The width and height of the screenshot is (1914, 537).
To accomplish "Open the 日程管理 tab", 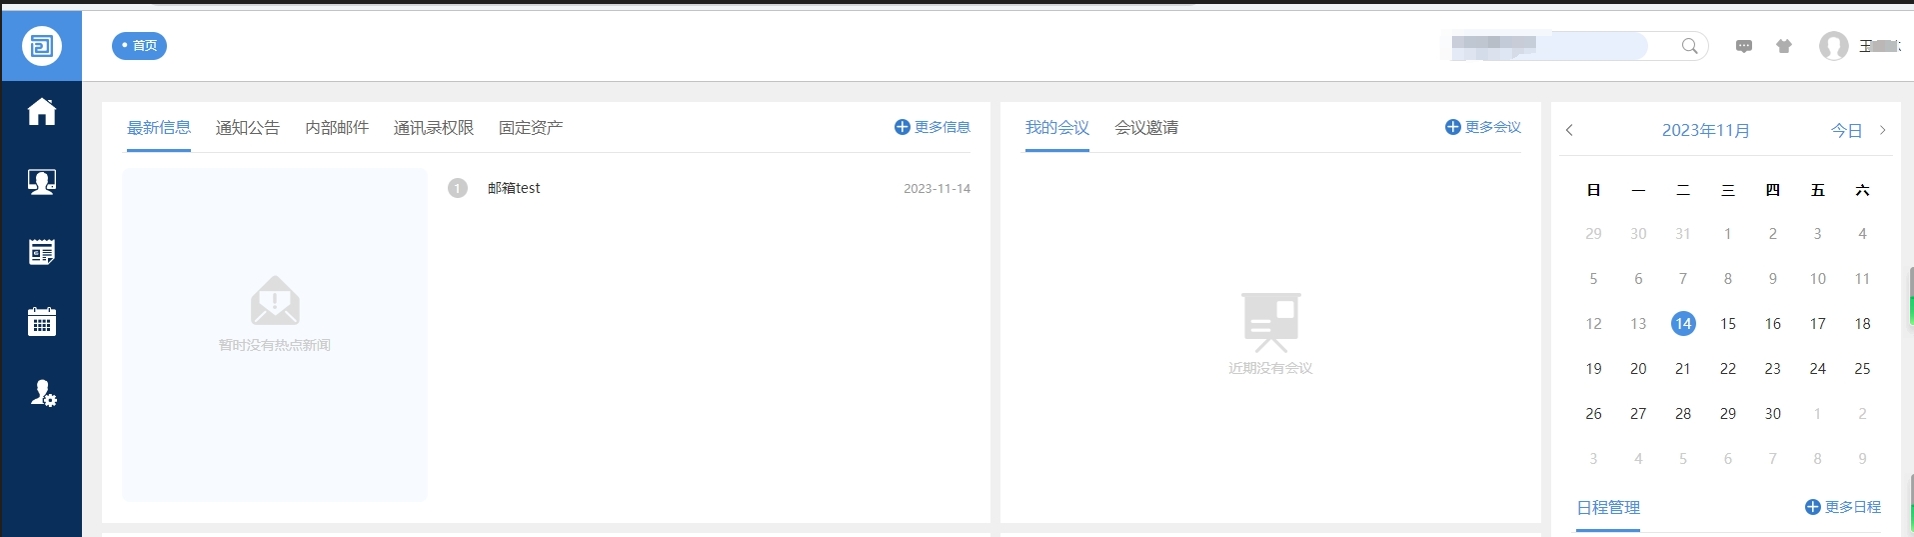I will (x=1608, y=508).
